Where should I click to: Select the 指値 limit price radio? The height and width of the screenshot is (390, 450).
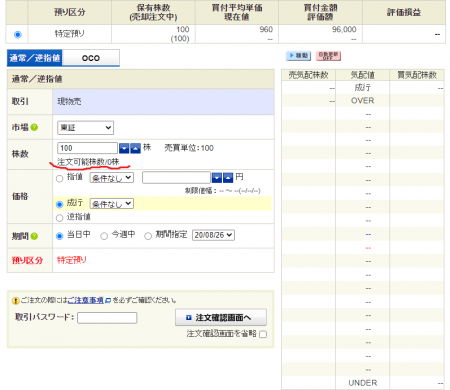(x=60, y=179)
